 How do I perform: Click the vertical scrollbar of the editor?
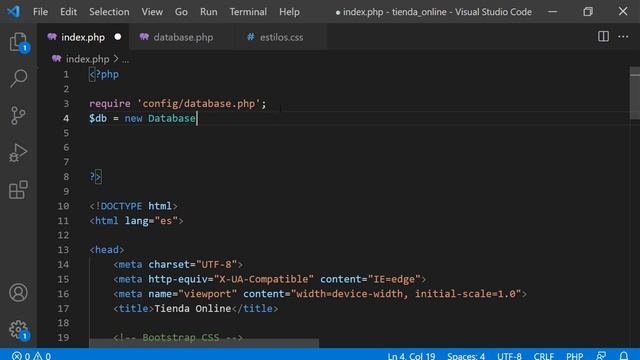click(x=635, y=93)
